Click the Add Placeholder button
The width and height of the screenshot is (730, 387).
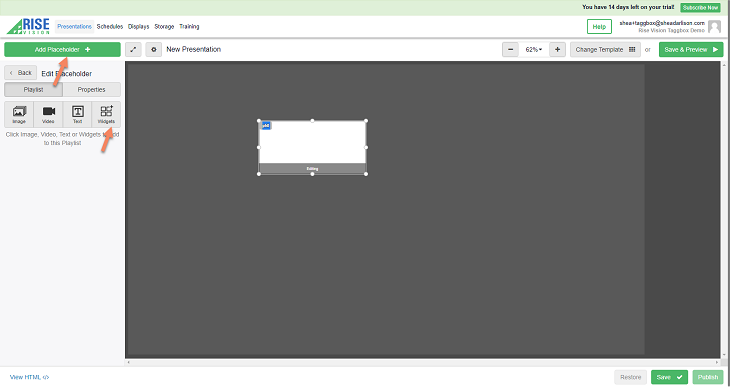coord(62,49)
